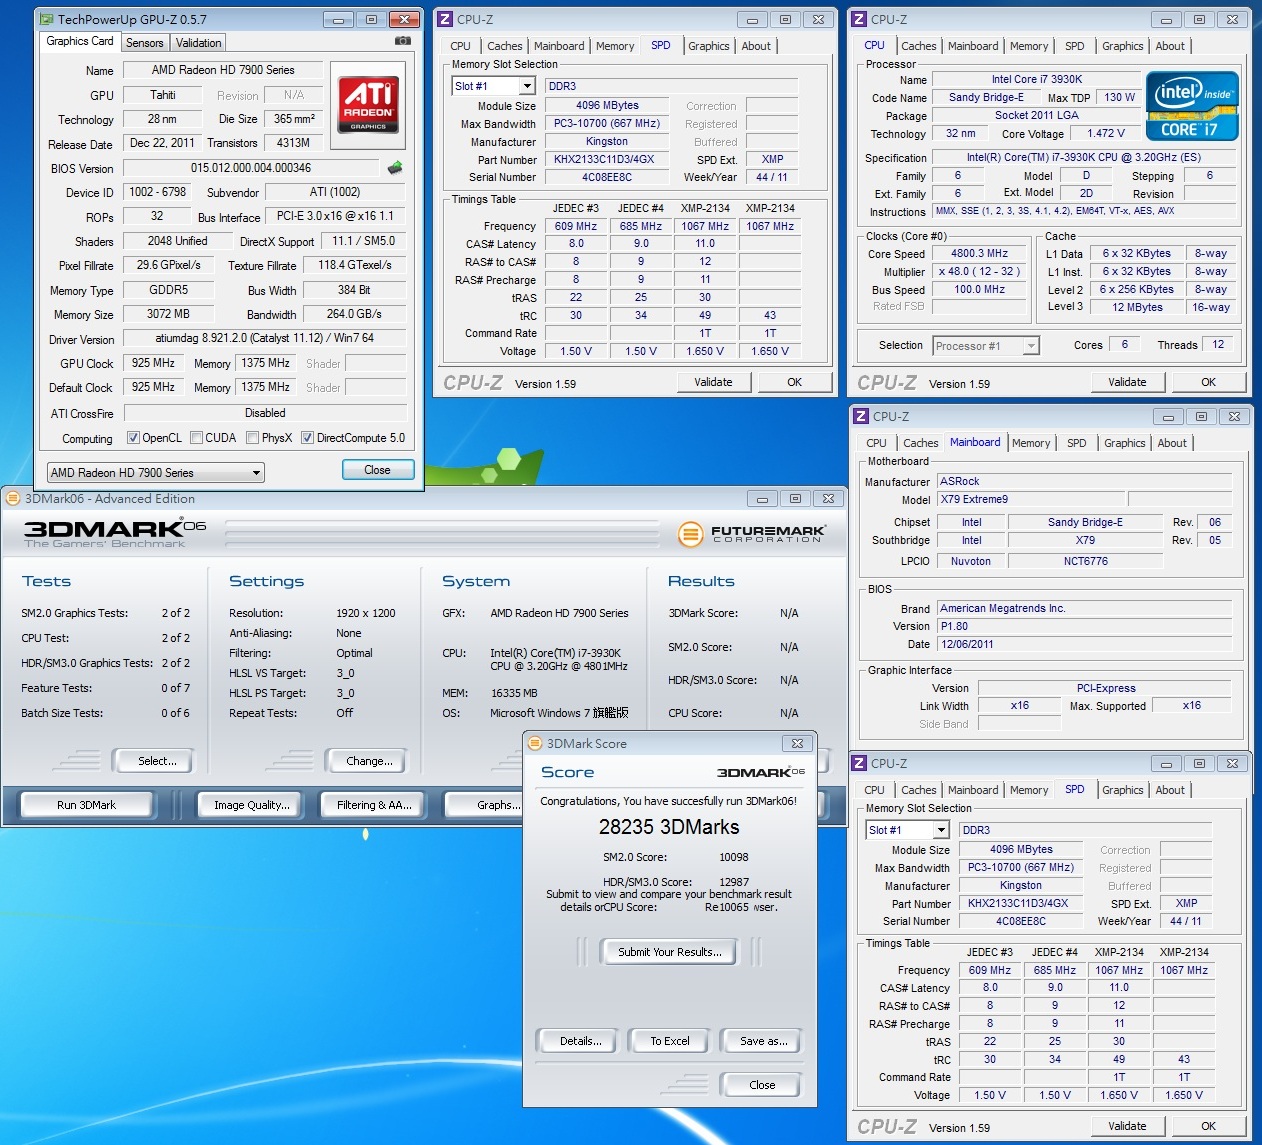Toggle the PhysX checkbox
Screen dimensions: 1262x1145
click(x=253, y=438)
